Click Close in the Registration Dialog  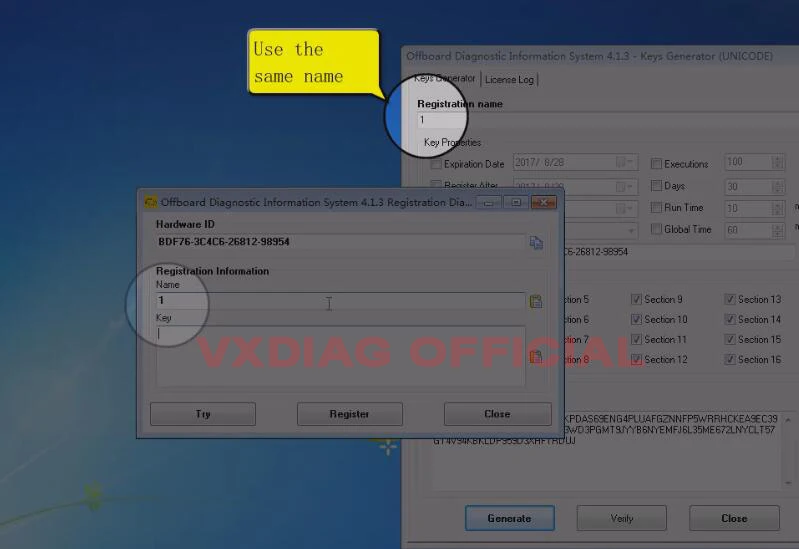point(497,414)
